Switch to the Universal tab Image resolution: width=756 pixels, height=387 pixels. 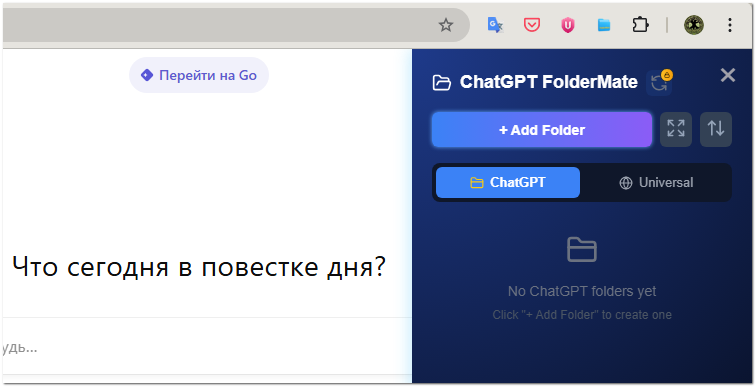[x=656, y=182]
